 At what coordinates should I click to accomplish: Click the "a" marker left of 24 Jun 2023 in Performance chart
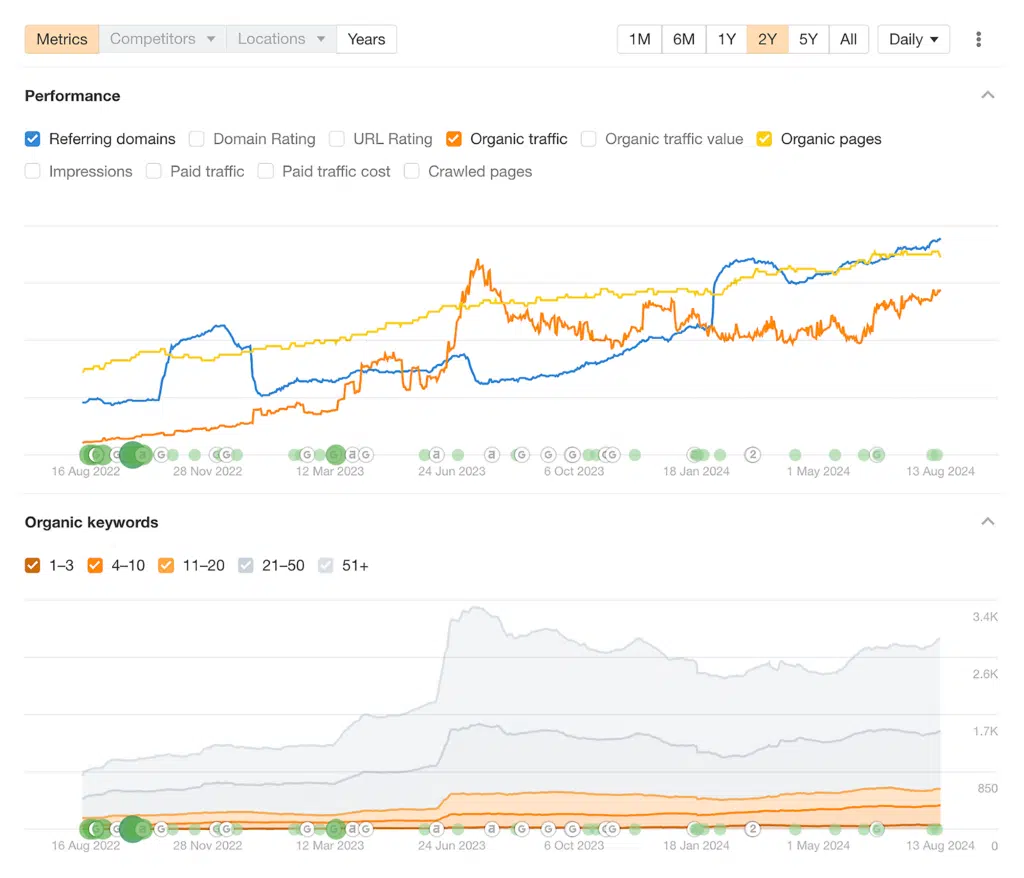[436, 454]
